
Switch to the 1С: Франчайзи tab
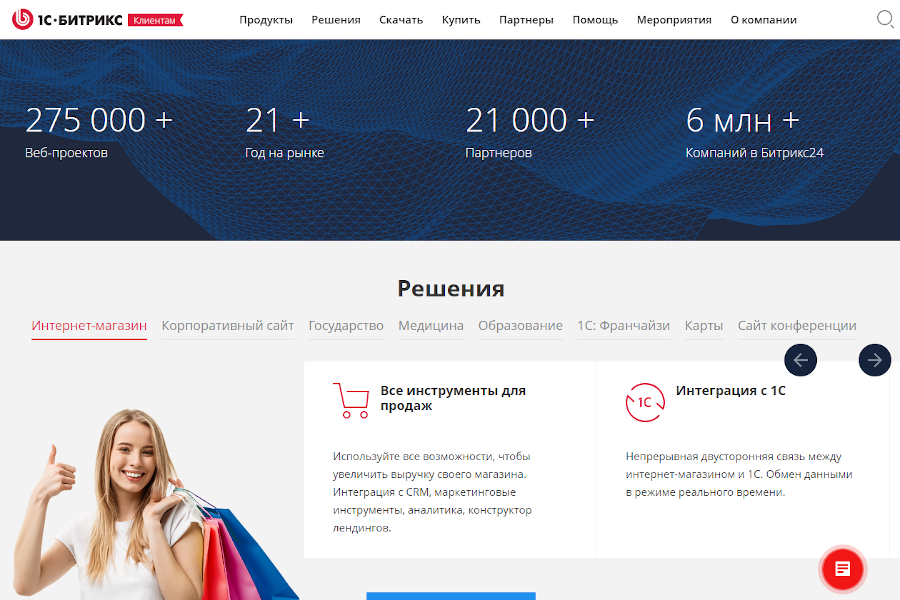click(x=623, y=326)
